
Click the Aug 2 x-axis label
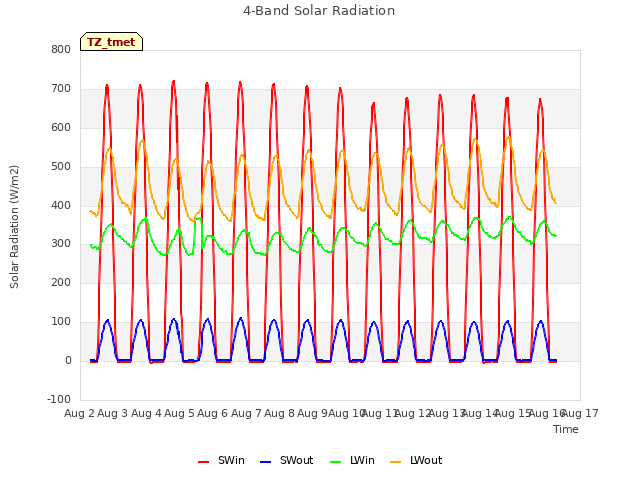pos(79,413)
